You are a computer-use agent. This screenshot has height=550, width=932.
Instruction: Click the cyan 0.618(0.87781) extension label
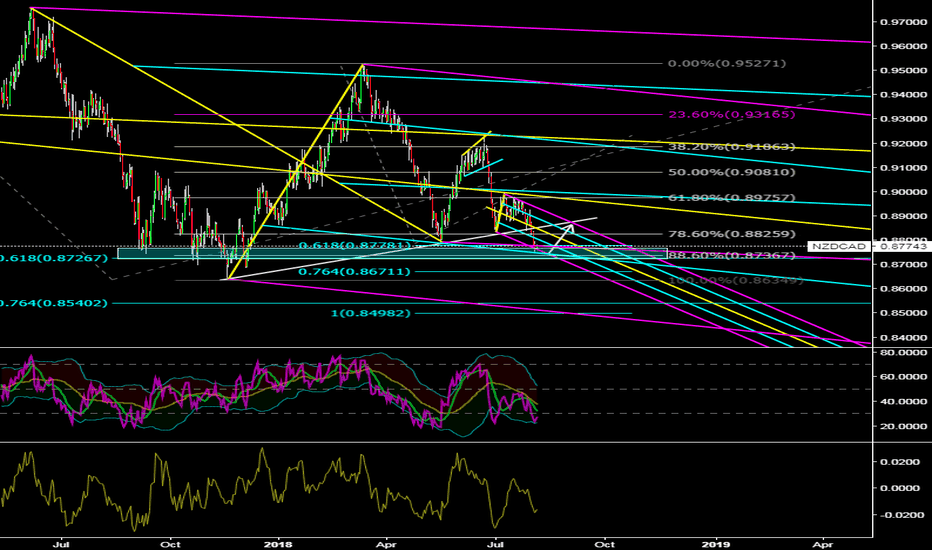[x=354, y=246]
